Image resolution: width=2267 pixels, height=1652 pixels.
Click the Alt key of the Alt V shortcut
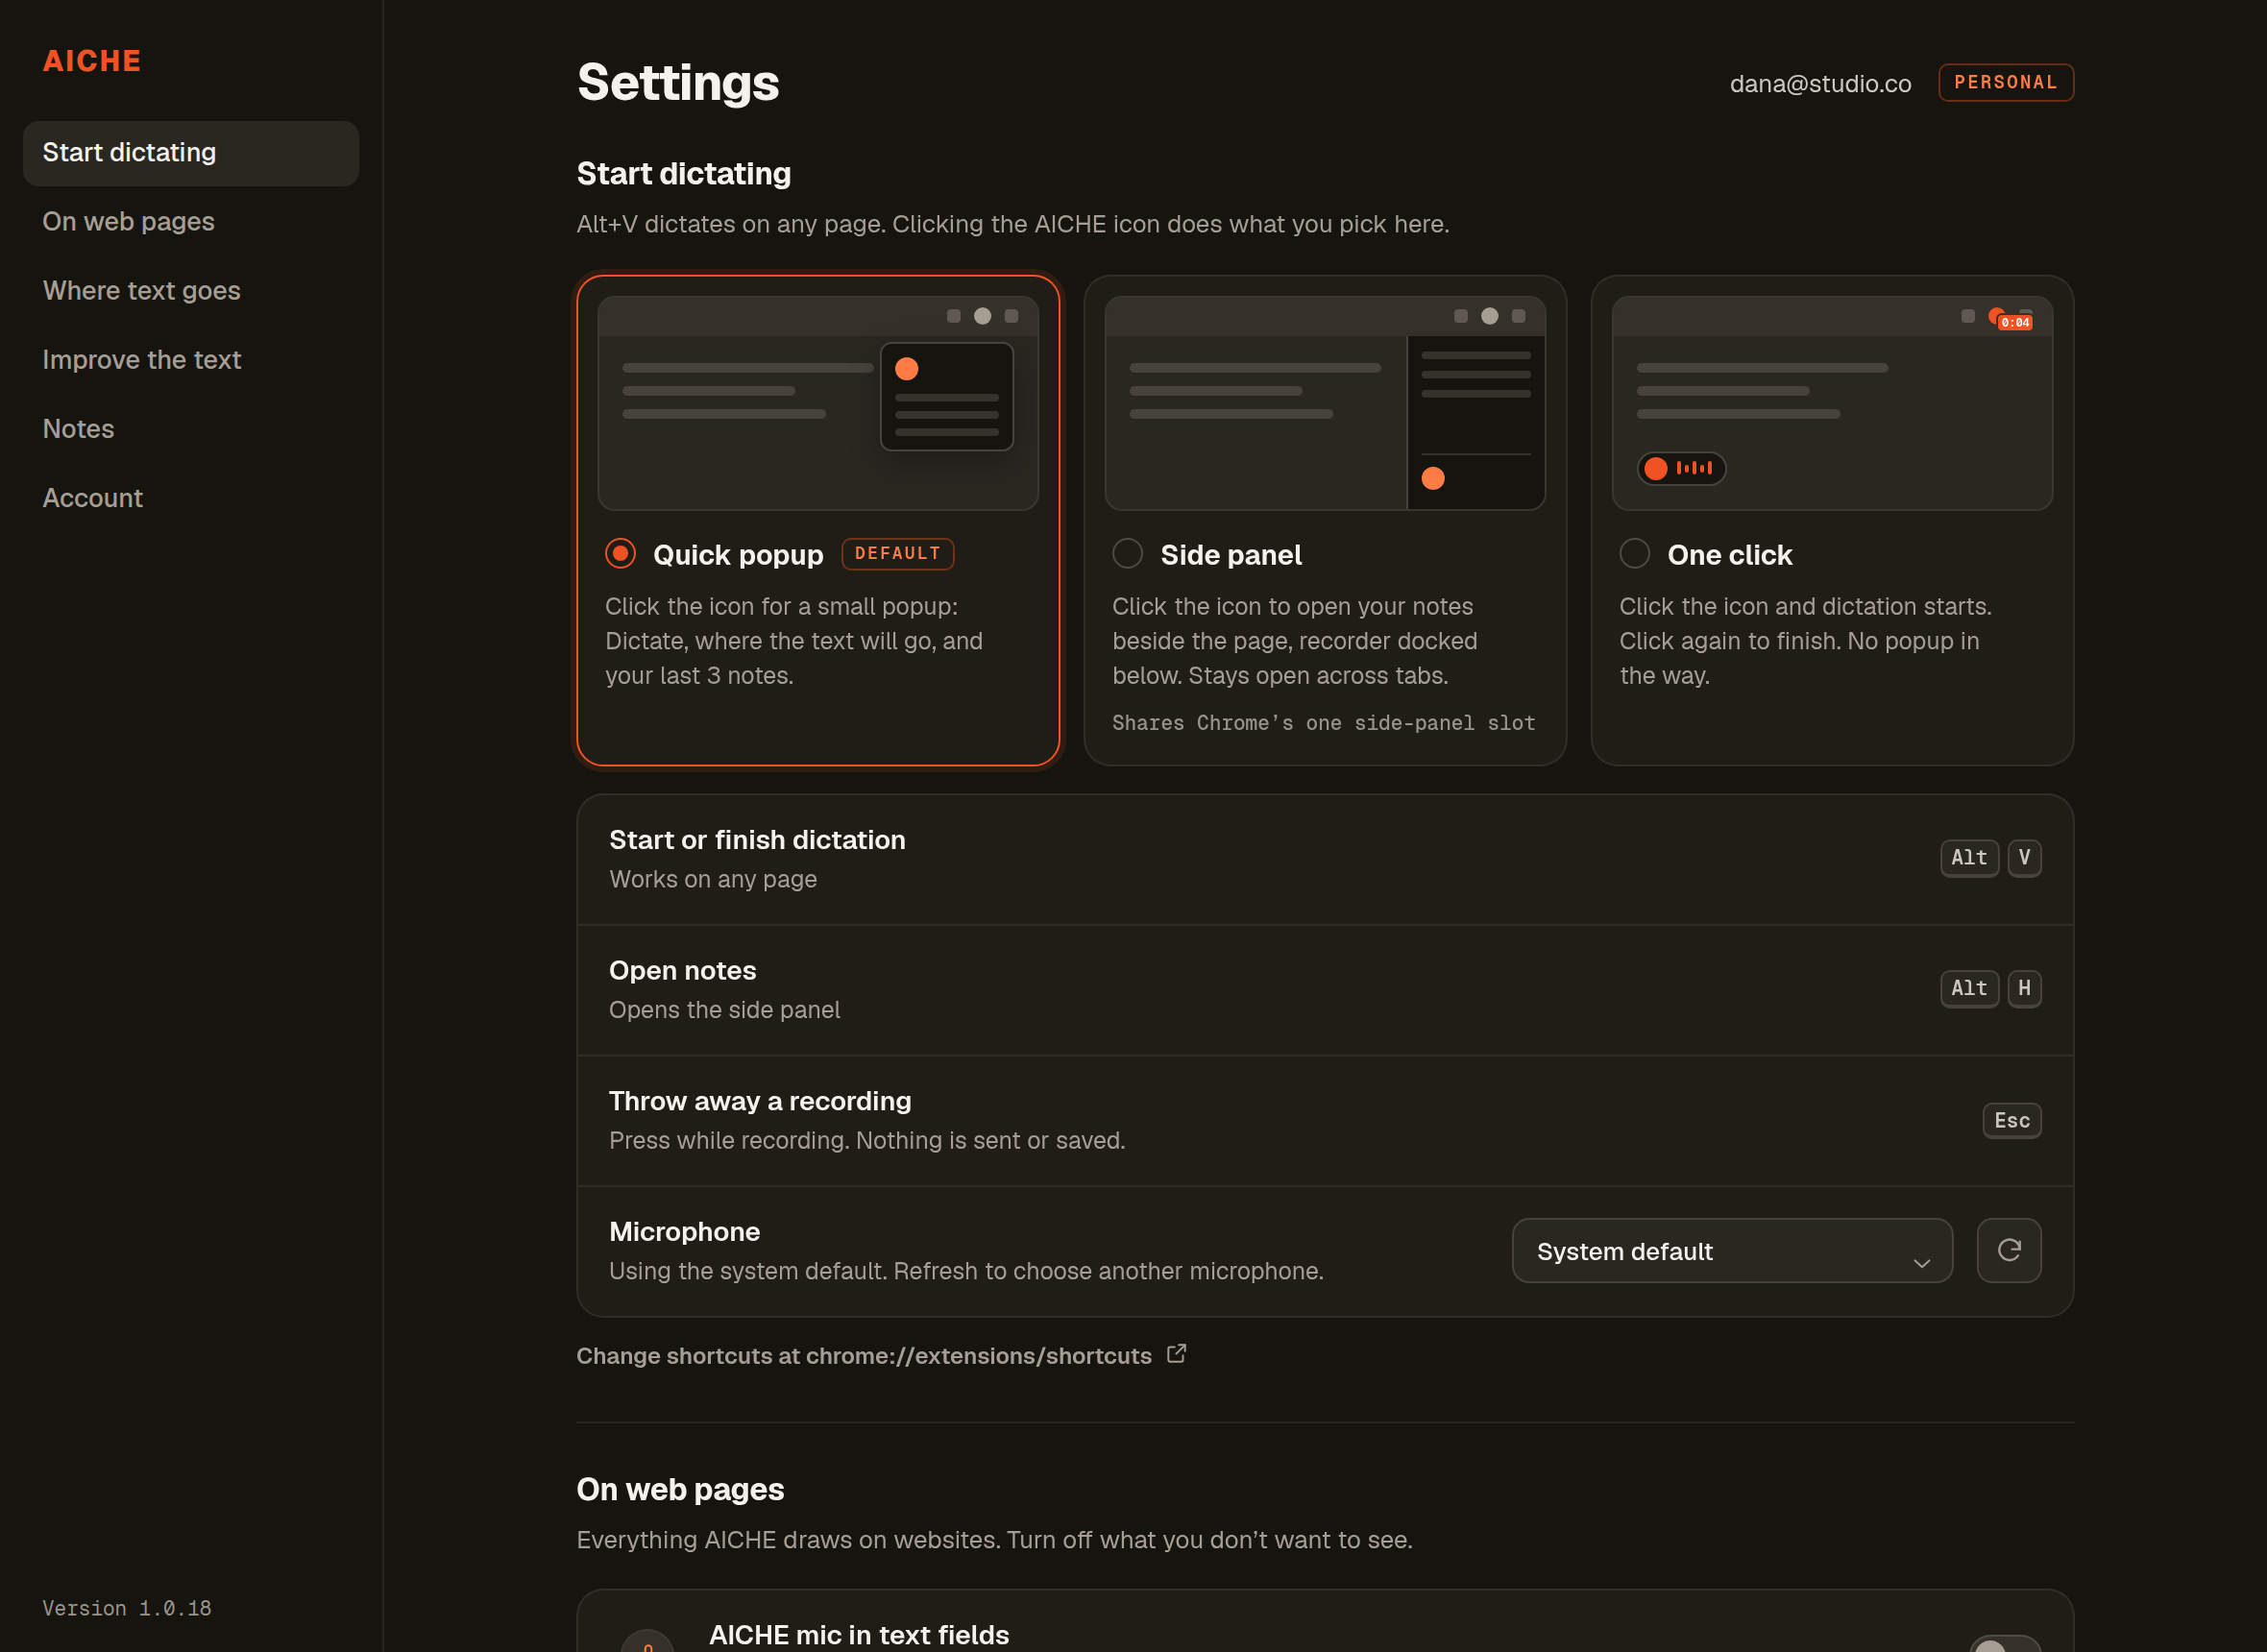point(1969,858)
